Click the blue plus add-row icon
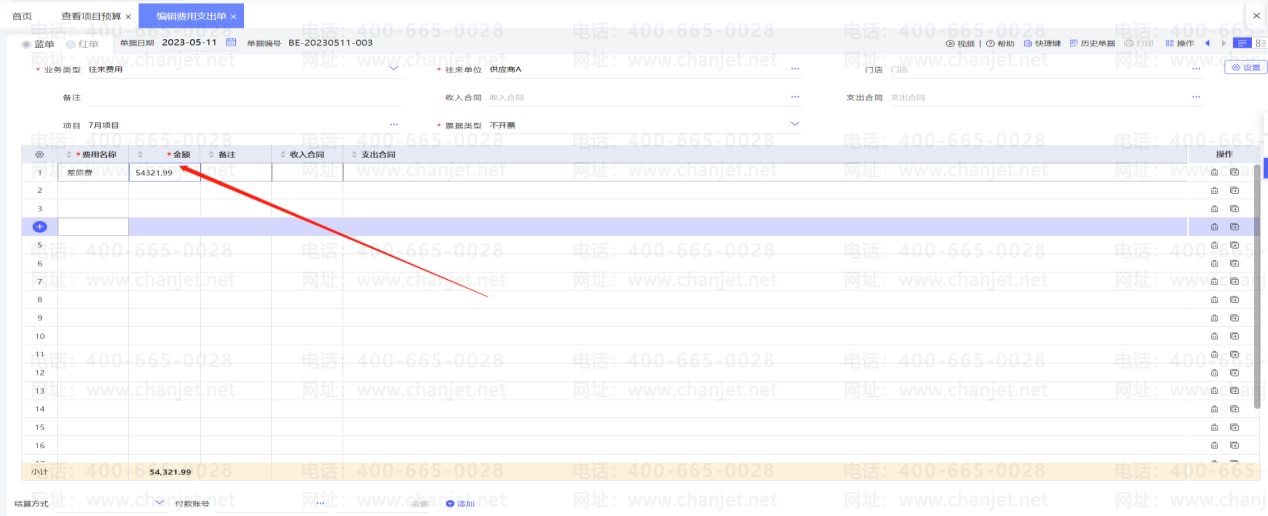This screenshot has height=516, width=1268. click(x=40, y=227)
